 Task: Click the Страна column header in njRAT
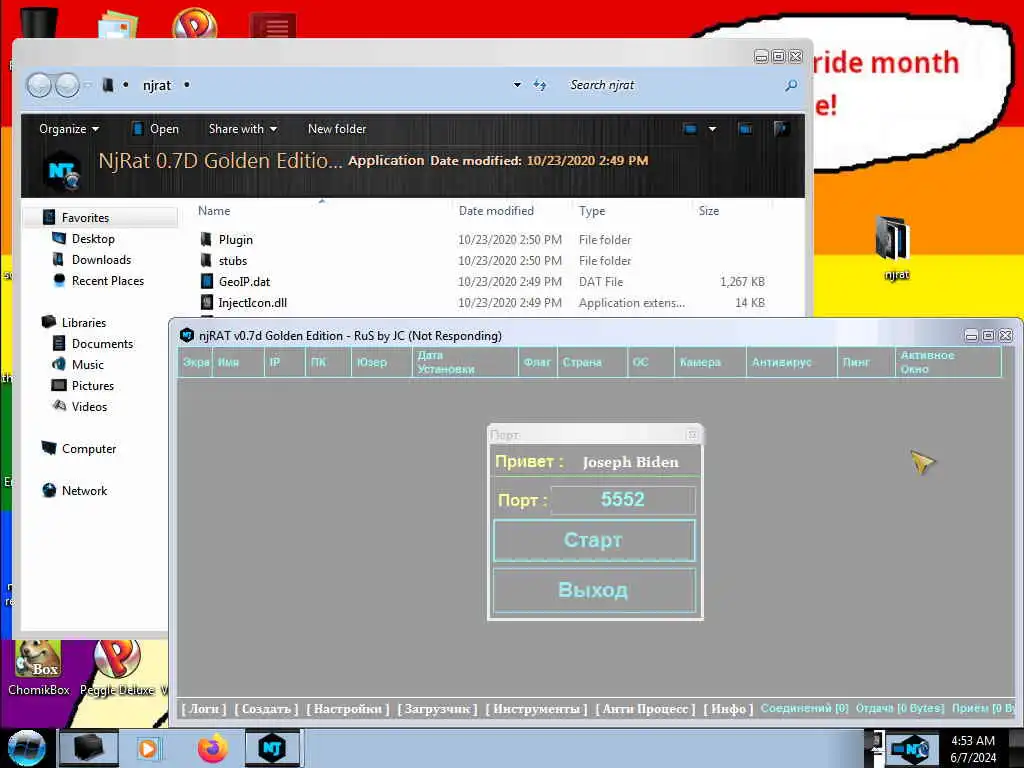tap(592, 362)
